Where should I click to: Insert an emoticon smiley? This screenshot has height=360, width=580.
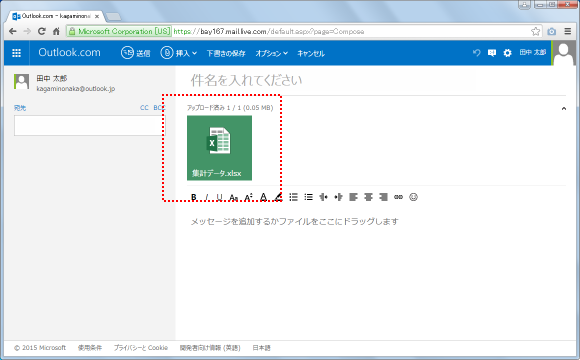[x=414, y=197]
